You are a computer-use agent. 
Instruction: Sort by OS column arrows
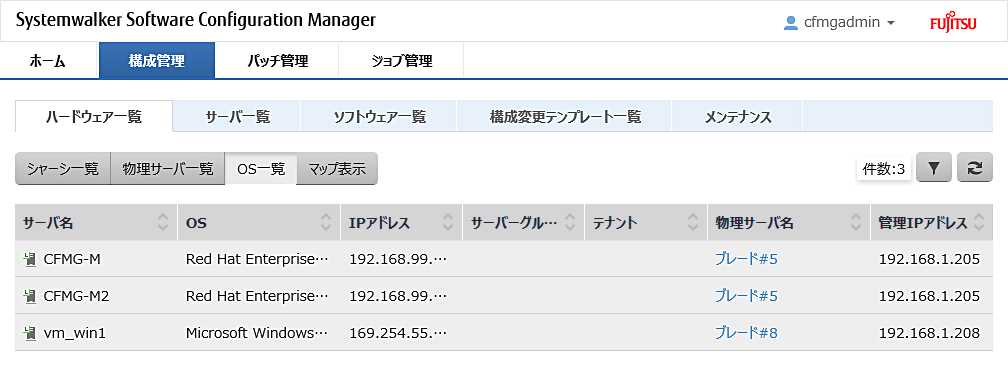(x=326, y=222)
